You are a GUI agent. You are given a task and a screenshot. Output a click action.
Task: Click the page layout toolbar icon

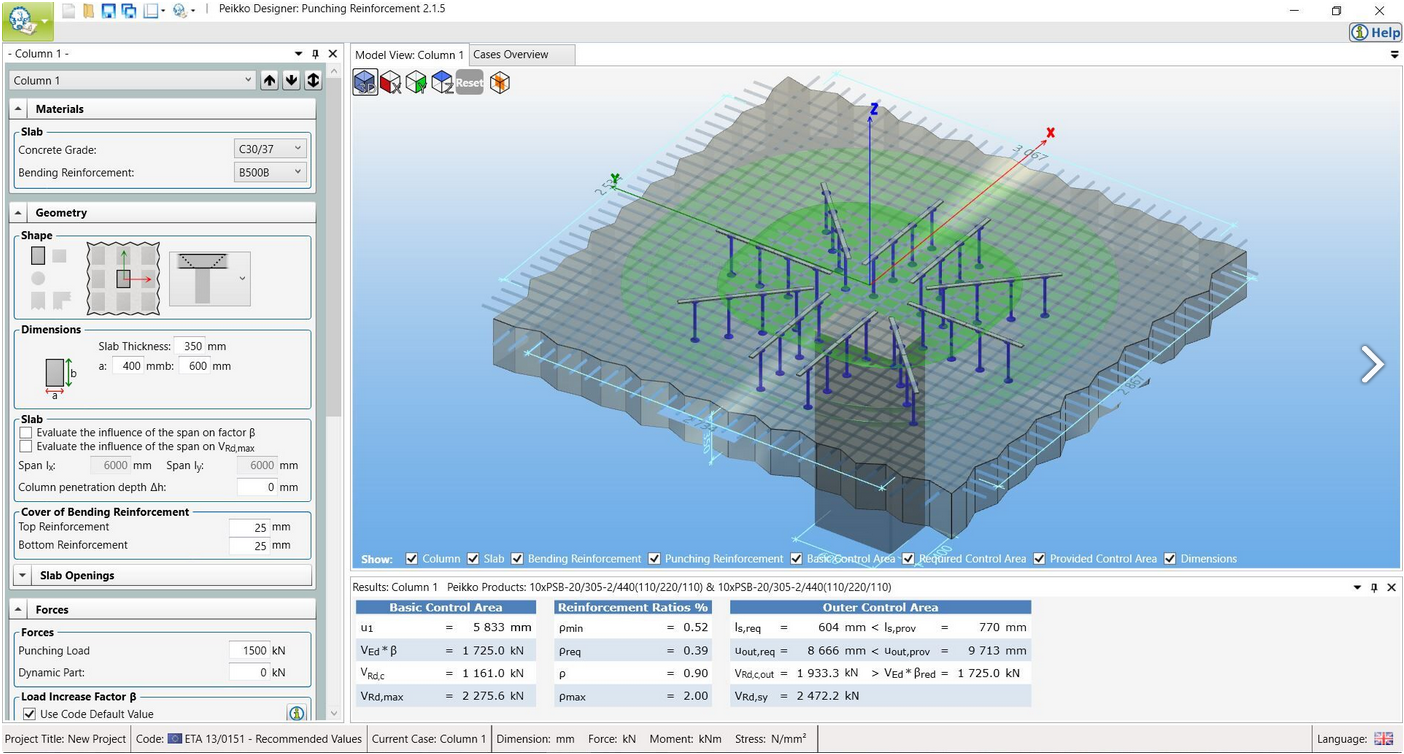151,10
